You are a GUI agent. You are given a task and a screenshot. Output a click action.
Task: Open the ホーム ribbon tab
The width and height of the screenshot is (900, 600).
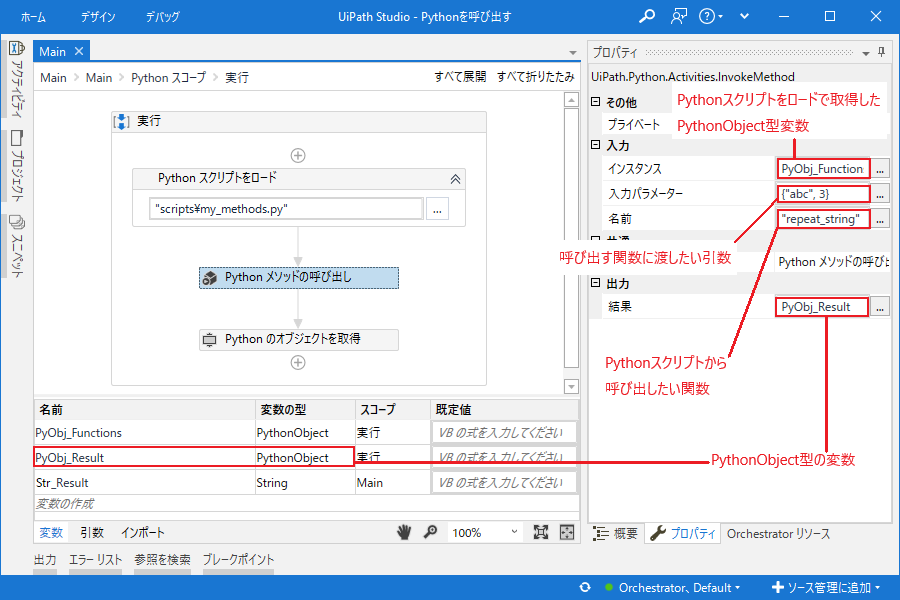[x=33, y=17]
